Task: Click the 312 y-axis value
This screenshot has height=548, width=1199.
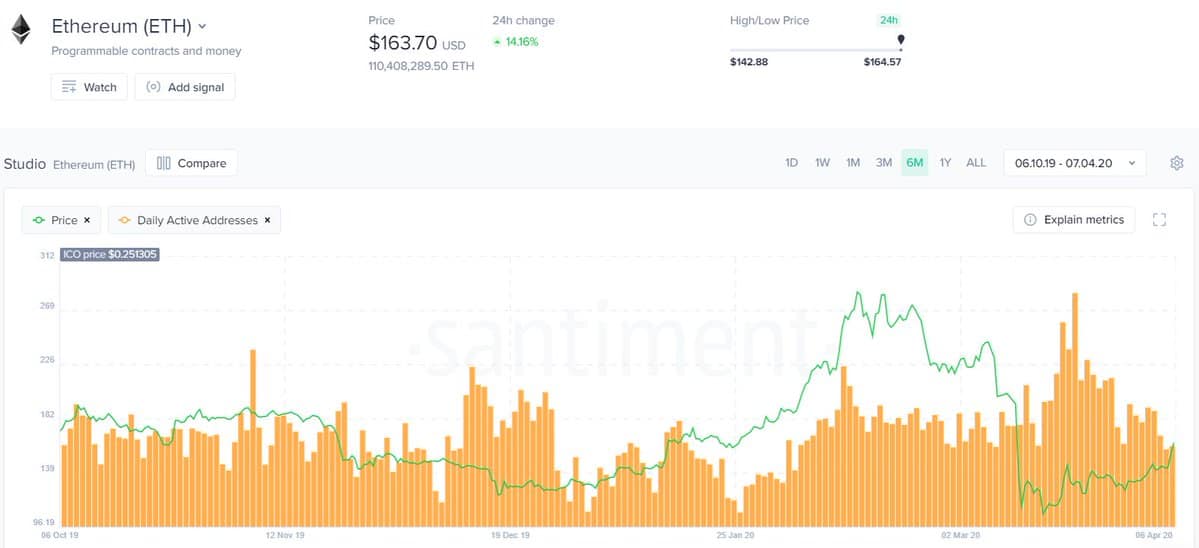Action: pyautogui.click(x=47, y=256)
